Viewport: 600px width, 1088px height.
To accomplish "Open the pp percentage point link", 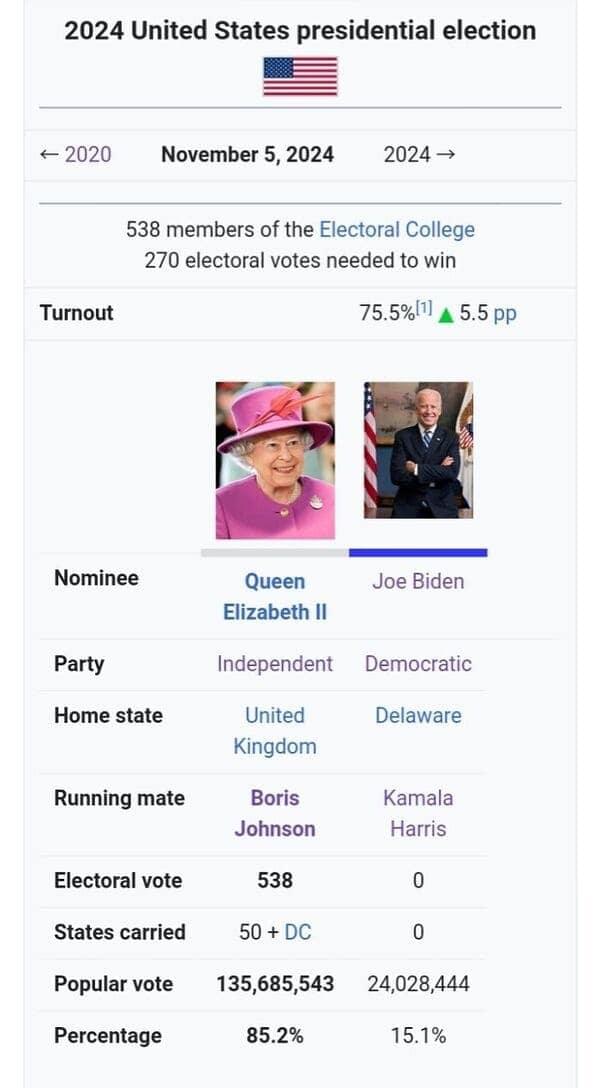I will (505, 313).
